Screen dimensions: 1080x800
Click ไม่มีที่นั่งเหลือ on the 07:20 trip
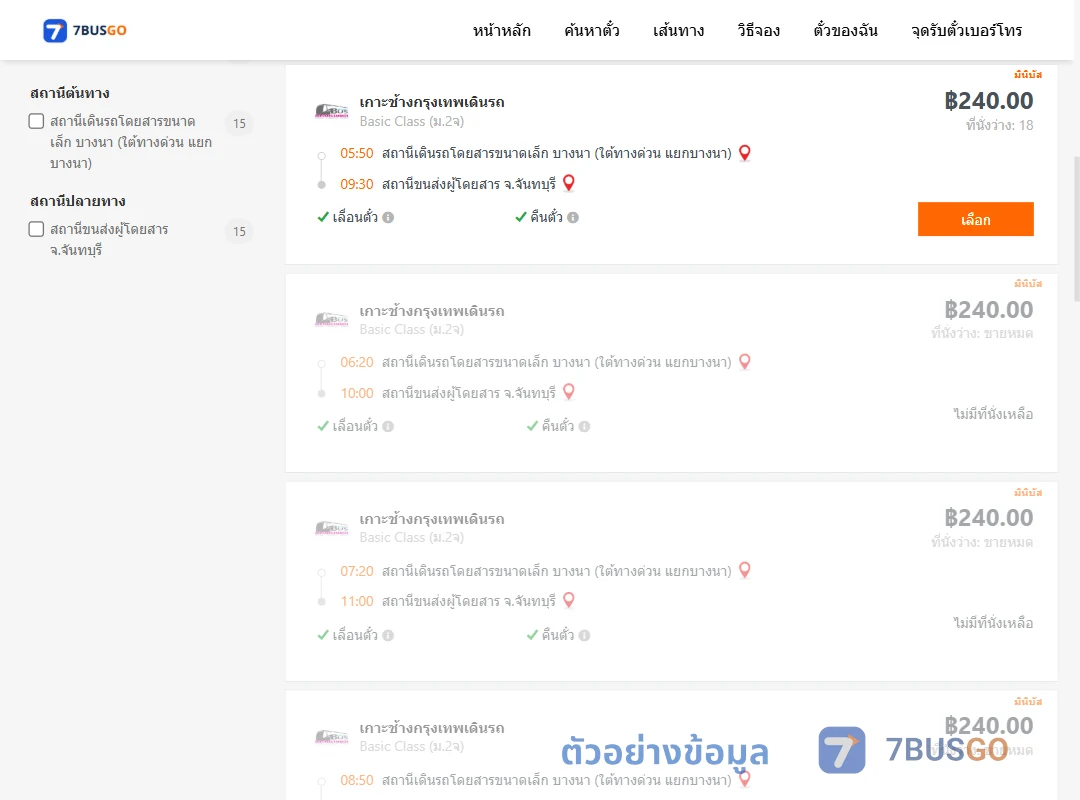click(993, 623)
